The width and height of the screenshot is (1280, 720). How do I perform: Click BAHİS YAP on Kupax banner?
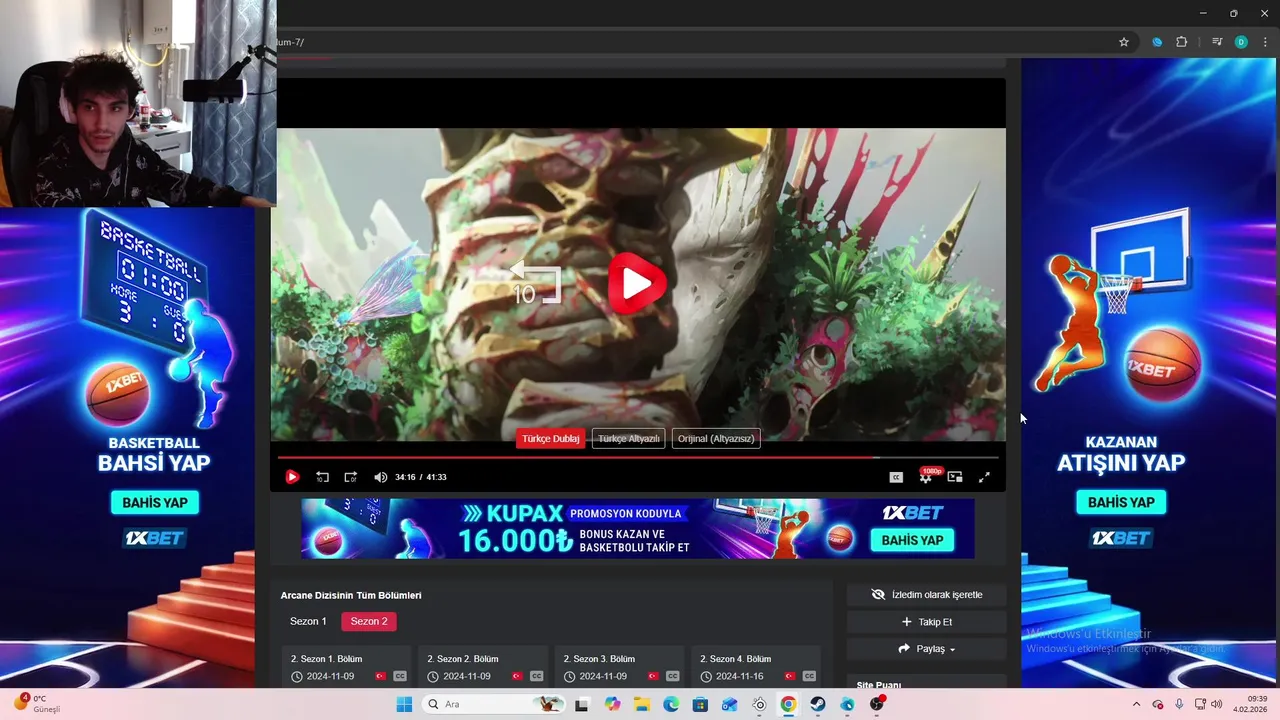coord(912,540)
